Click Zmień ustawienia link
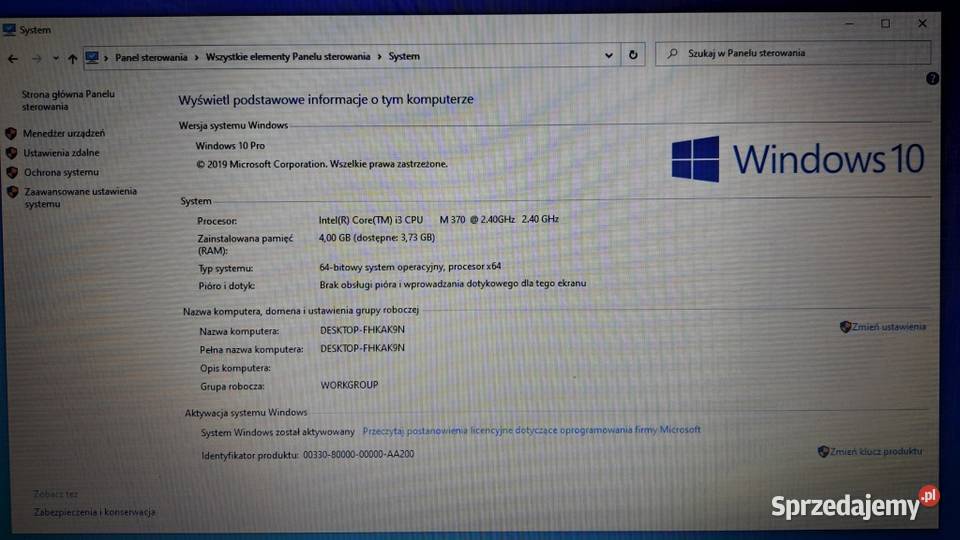960x540 pixels. [888, 327]
